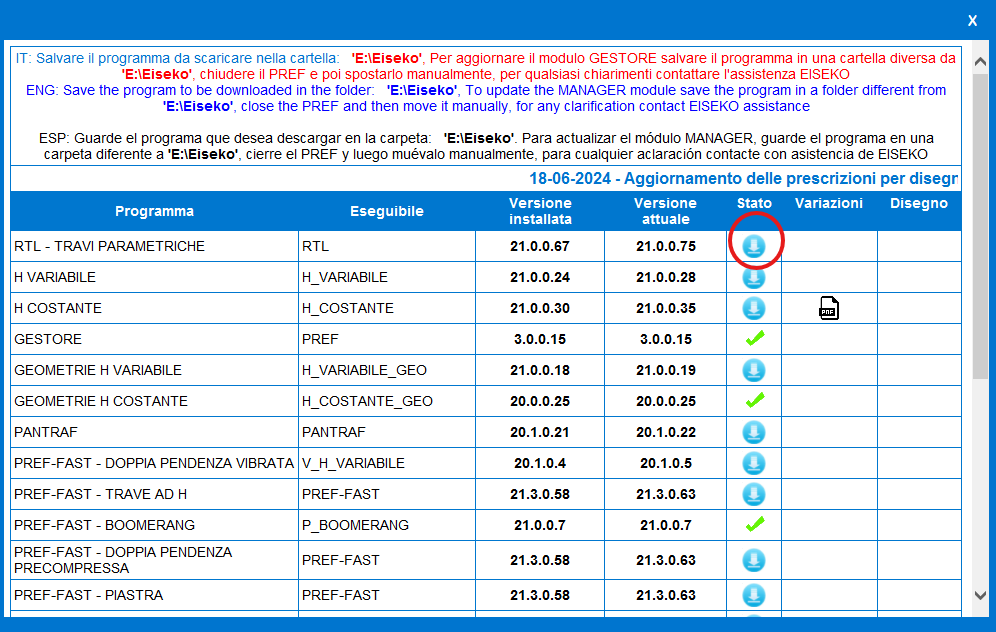Select the Versione attuale column header
Viewport: 996px width, 632px height.
point(667,211)
